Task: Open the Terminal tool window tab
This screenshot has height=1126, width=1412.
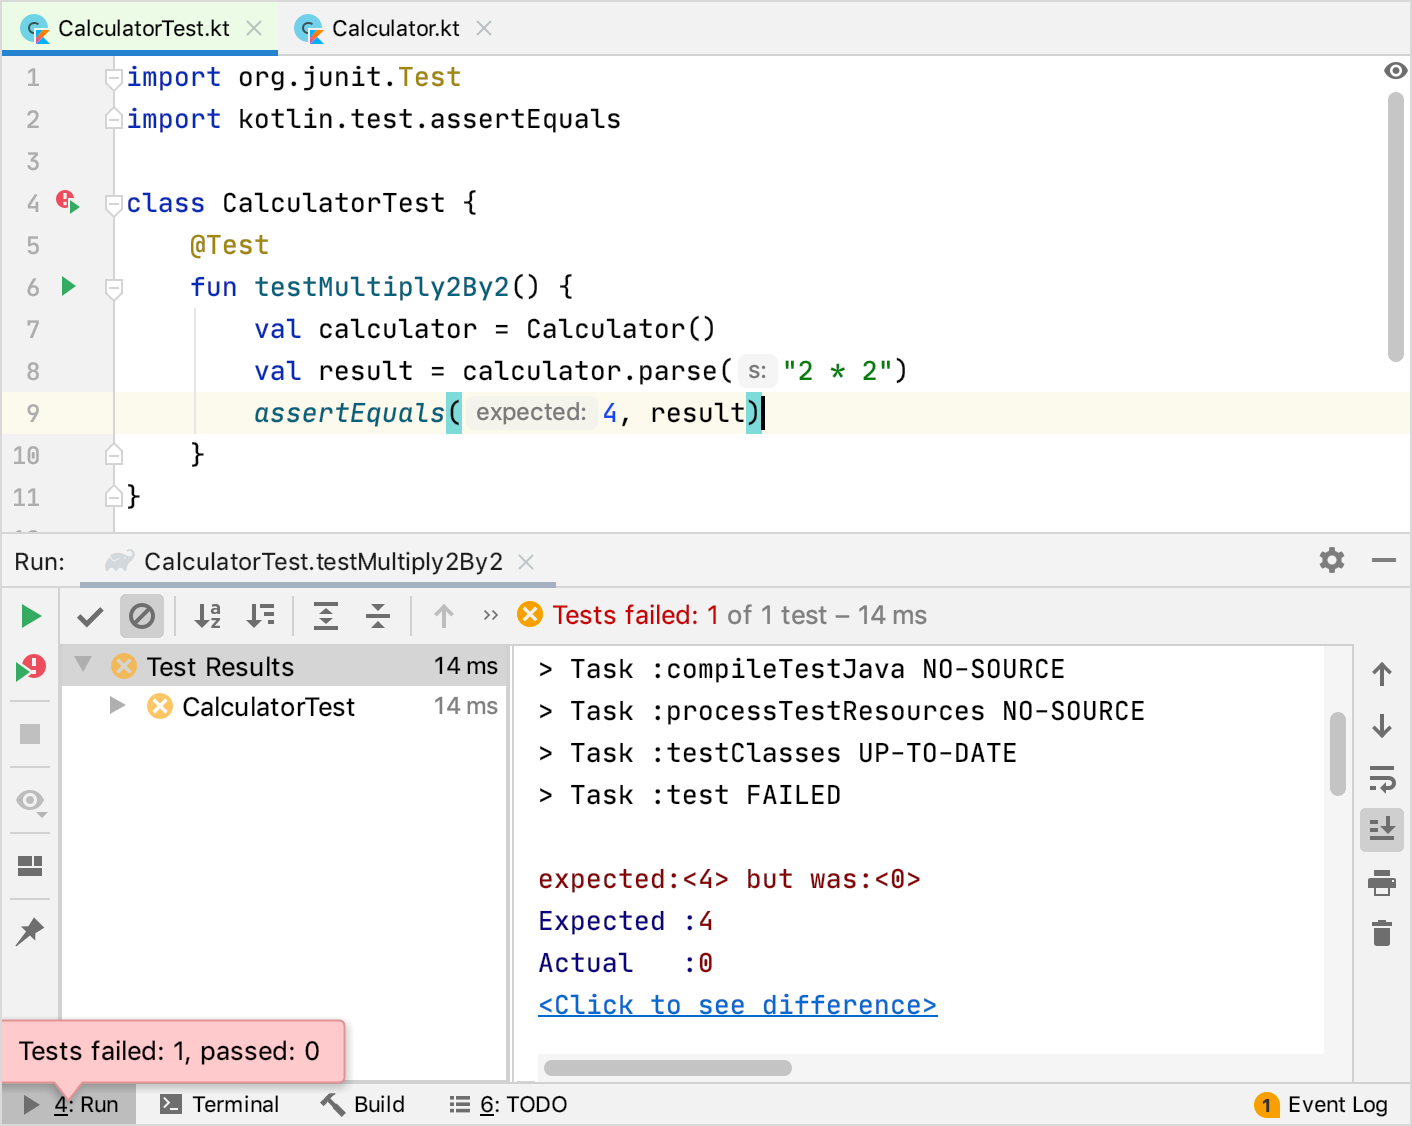Action: [221, 1104]
